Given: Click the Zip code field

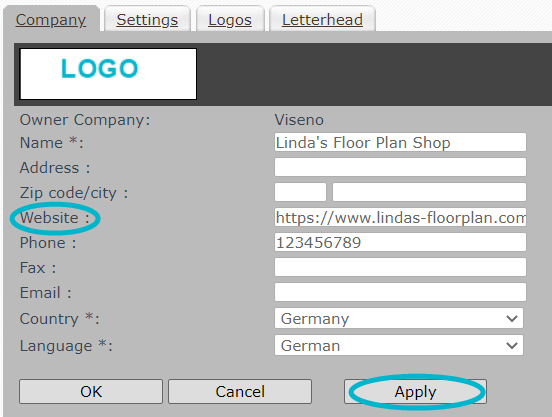Looking at the screenshot, I should point(300,192).
